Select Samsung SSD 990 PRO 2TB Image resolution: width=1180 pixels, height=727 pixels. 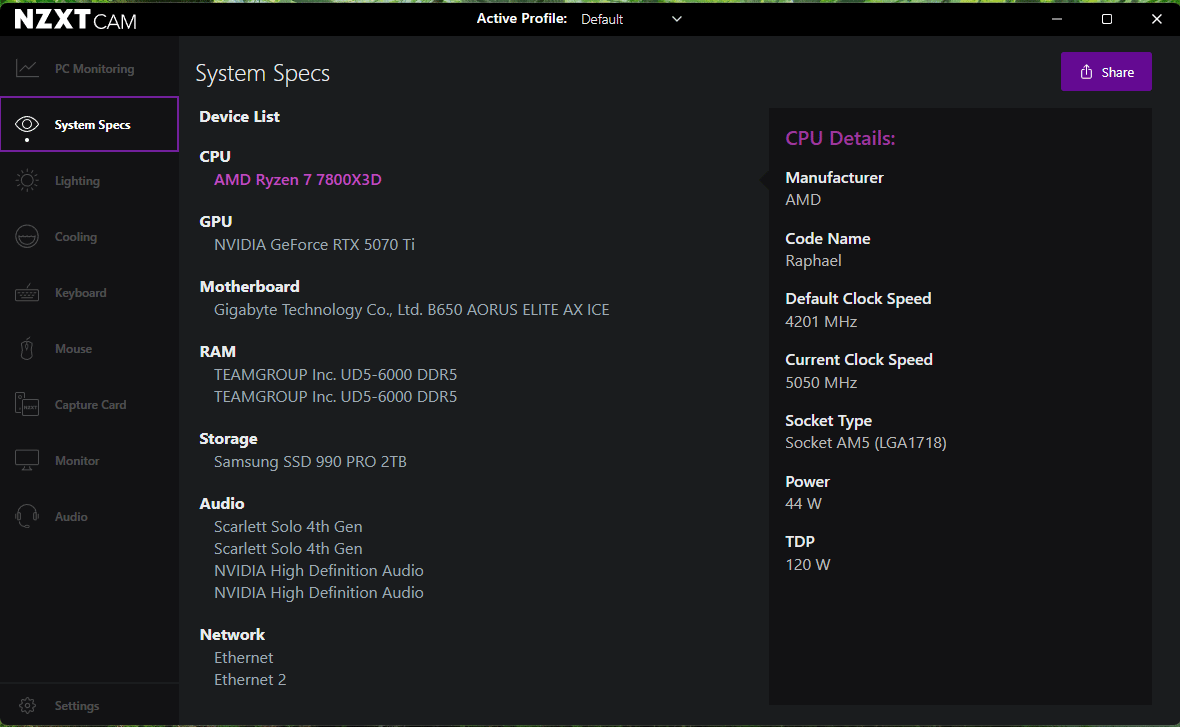coord(310,462)
